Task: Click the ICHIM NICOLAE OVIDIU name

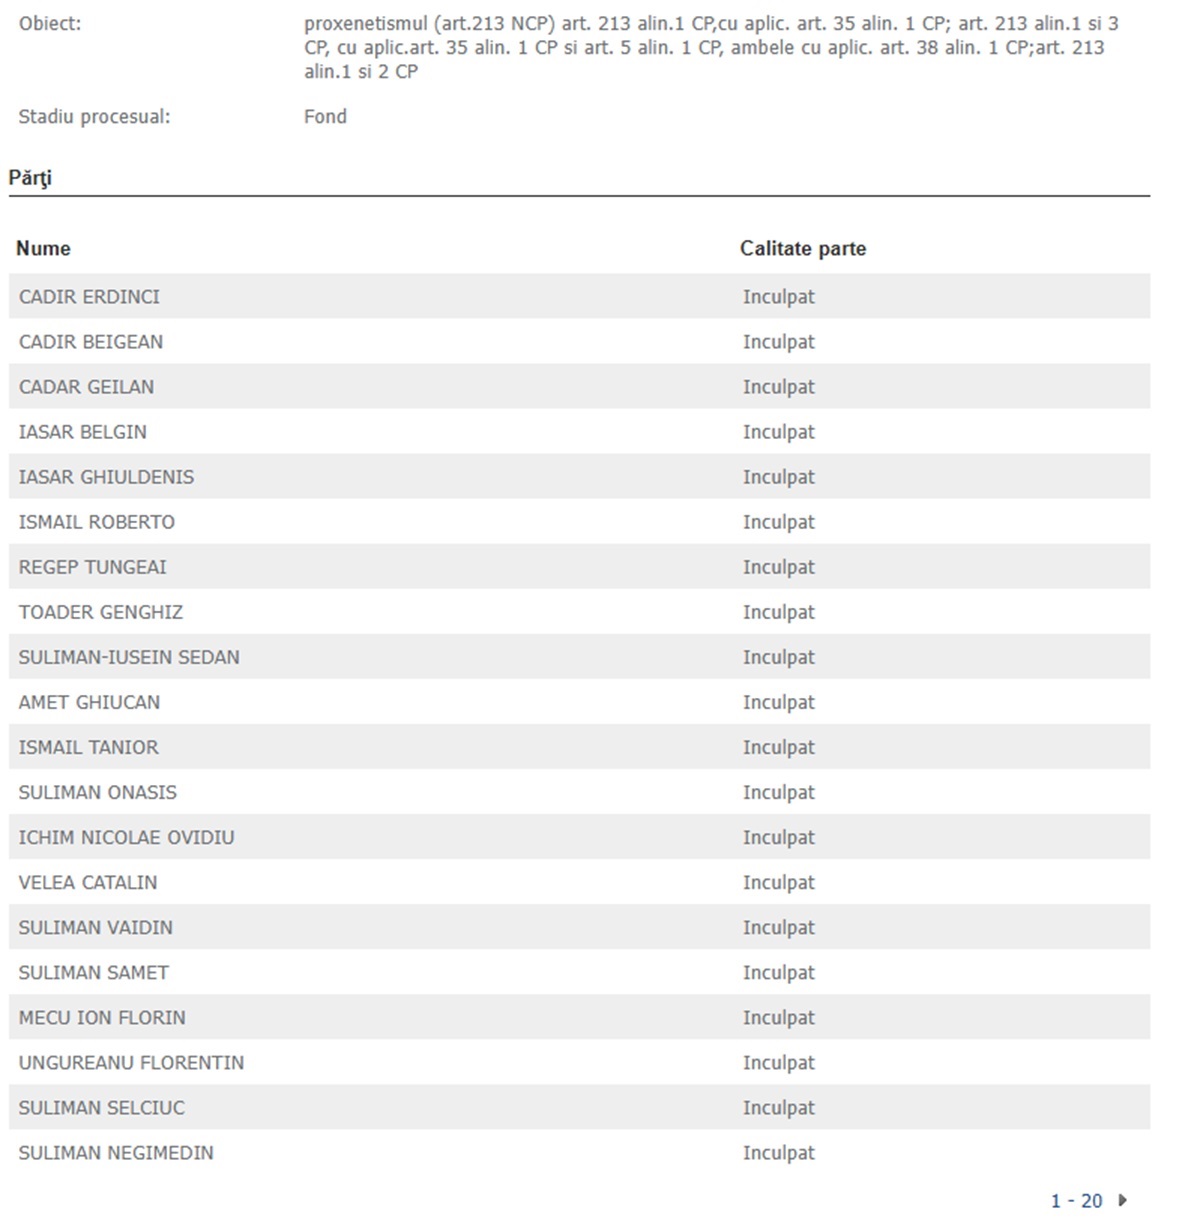Action: pyautogui.click(x=126, y=837)
